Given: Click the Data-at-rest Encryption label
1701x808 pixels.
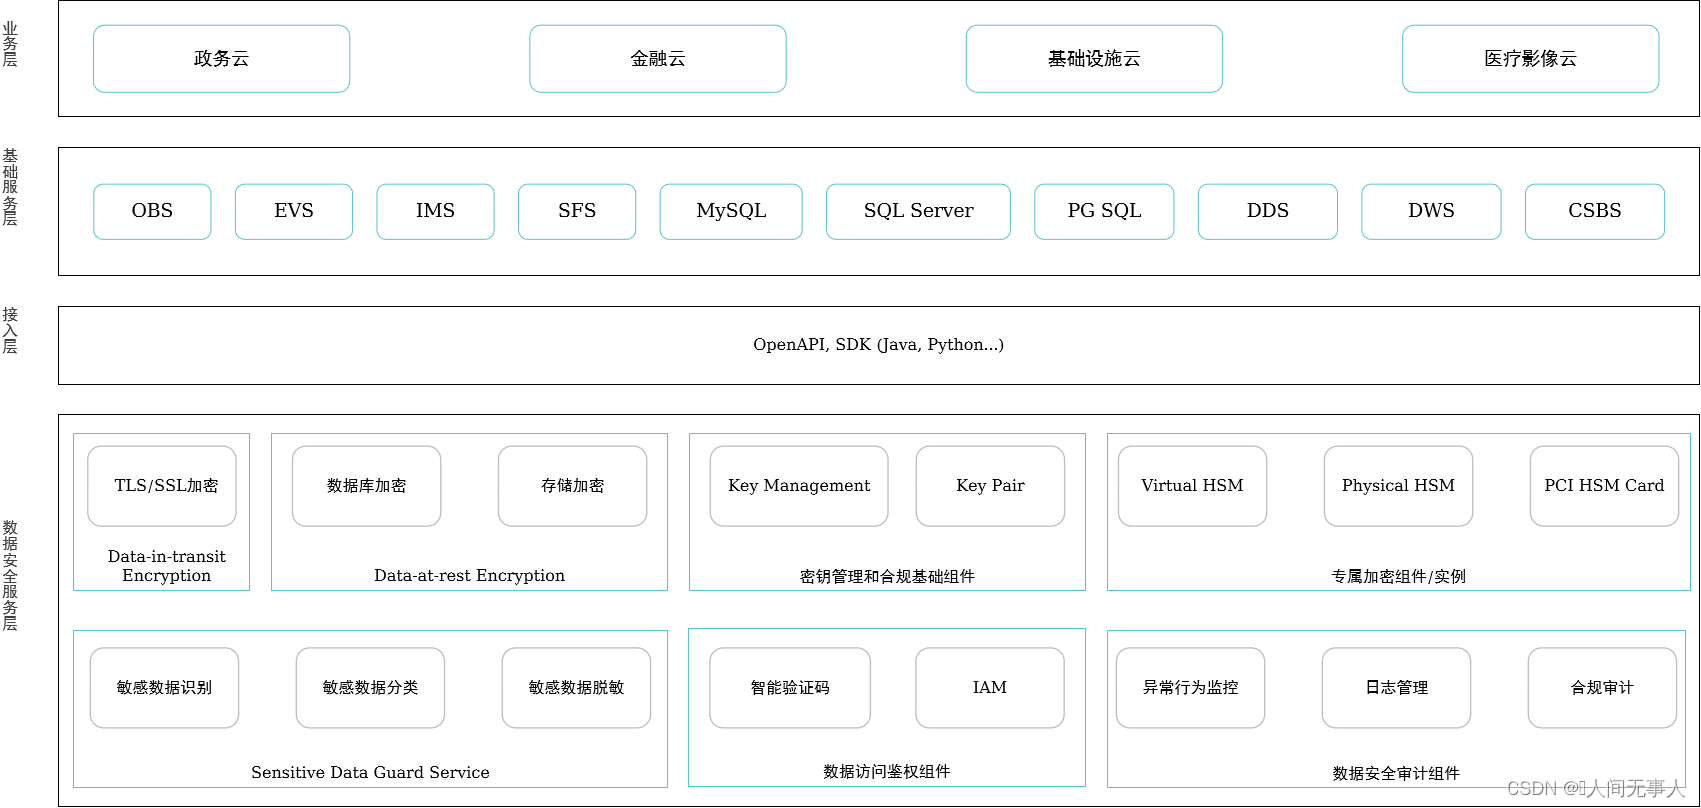Looking at the screenshot, I should click(x=469, y=576).
